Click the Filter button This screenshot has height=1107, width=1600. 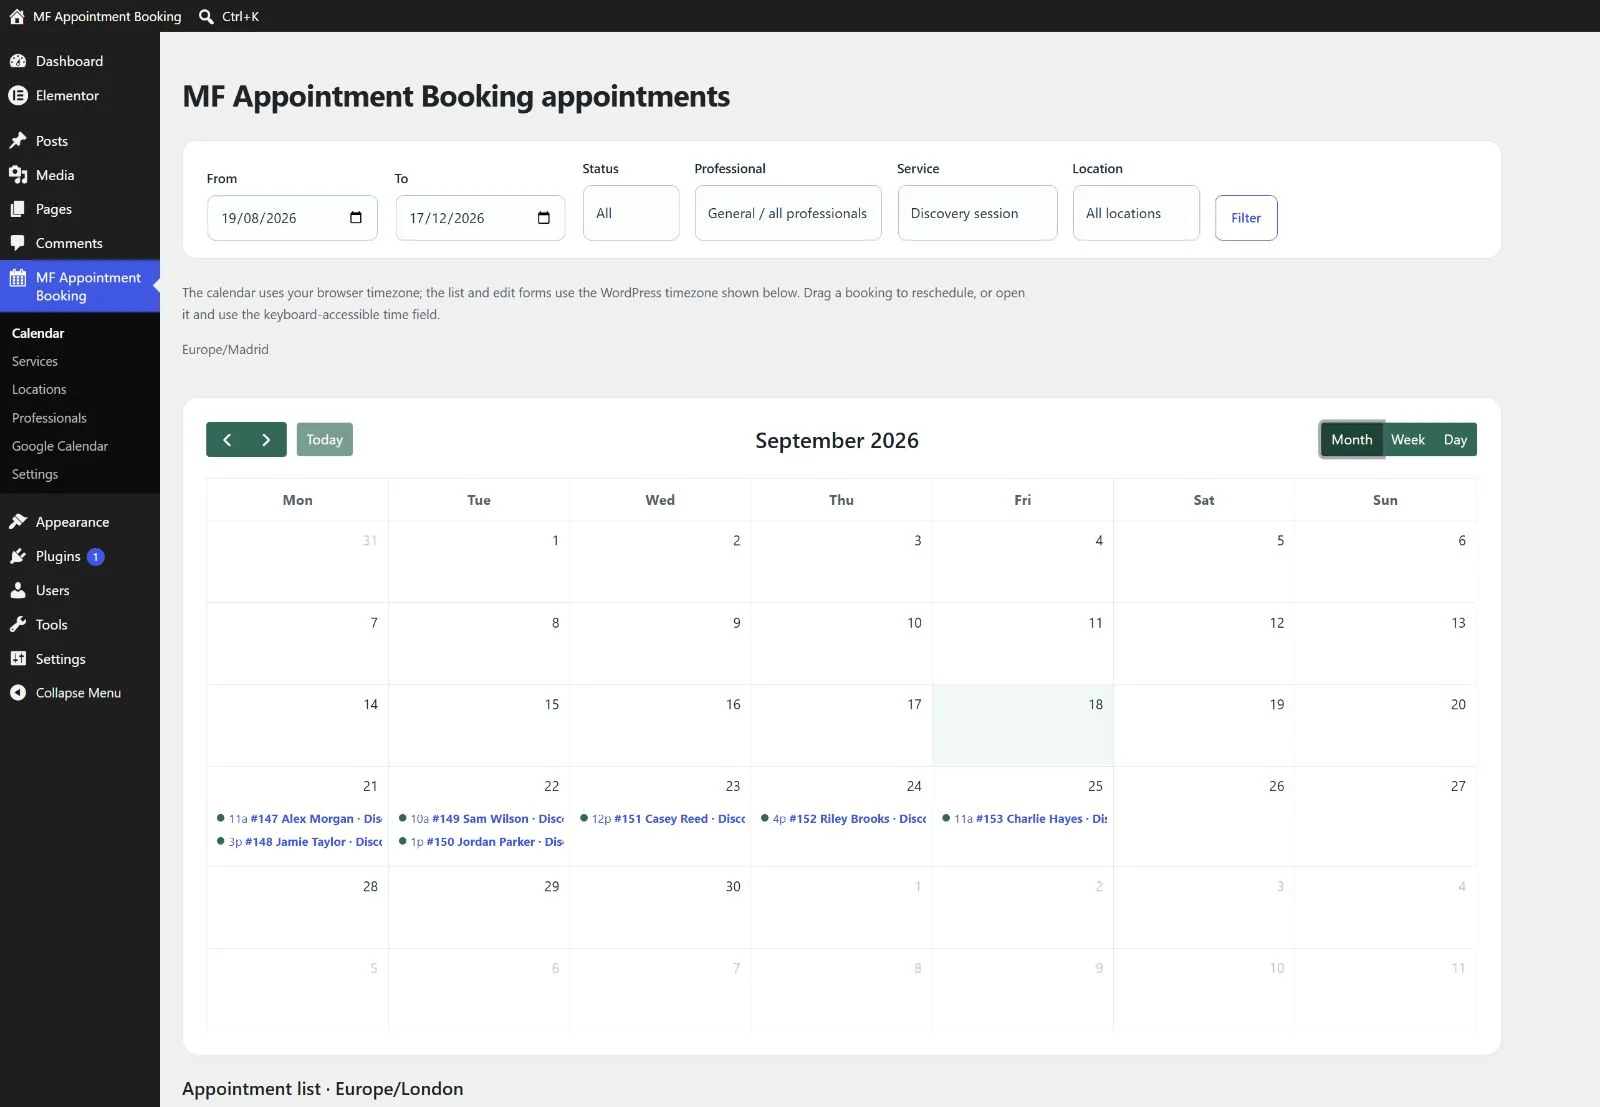pyautogui.click(x=1246, y=218)
